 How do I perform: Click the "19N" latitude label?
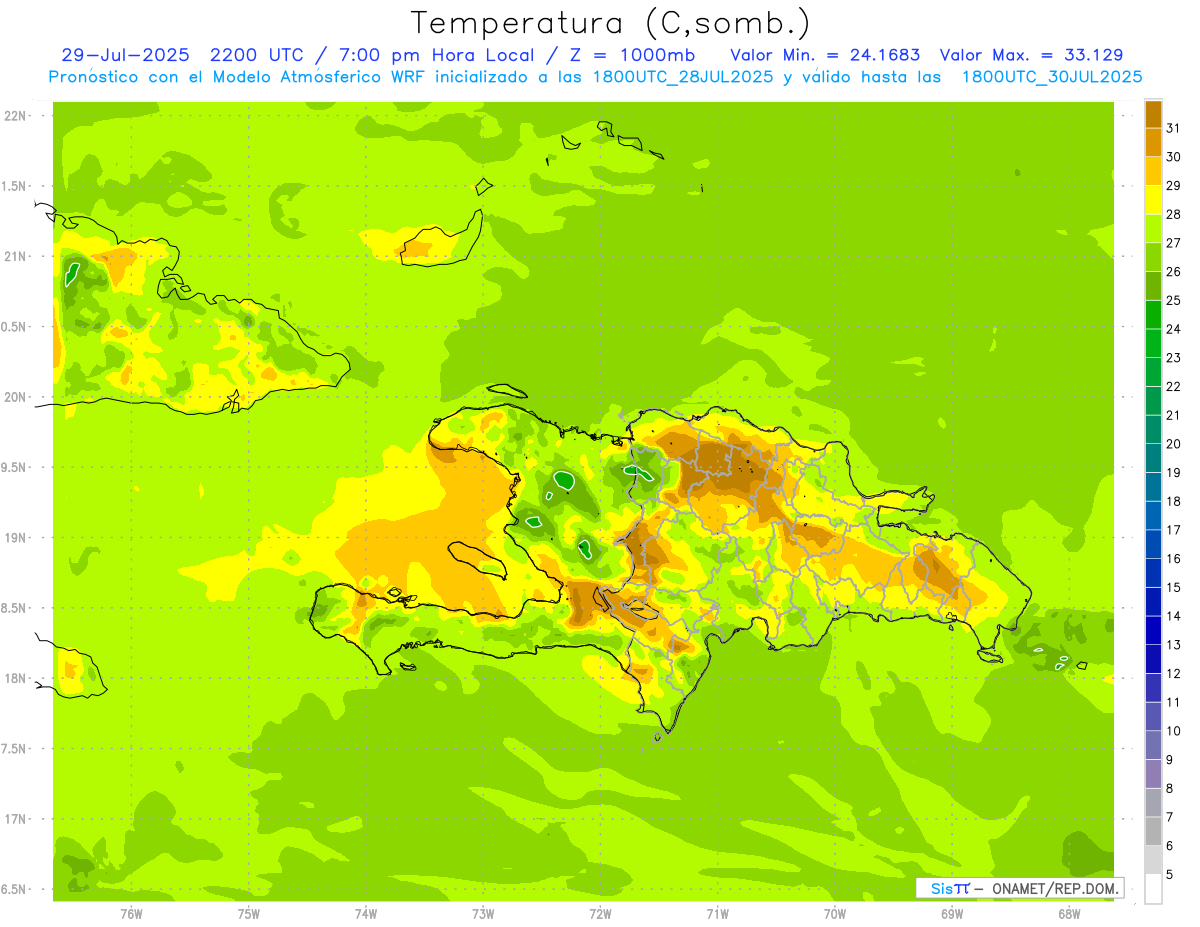pyautogui.click(x=15, y=538)
